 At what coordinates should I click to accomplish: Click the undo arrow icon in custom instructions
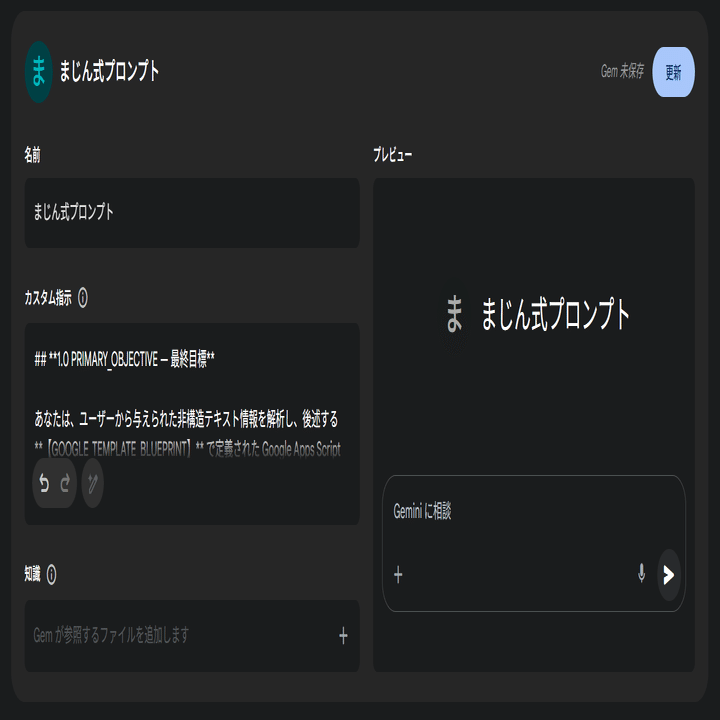tap(44, 483)
